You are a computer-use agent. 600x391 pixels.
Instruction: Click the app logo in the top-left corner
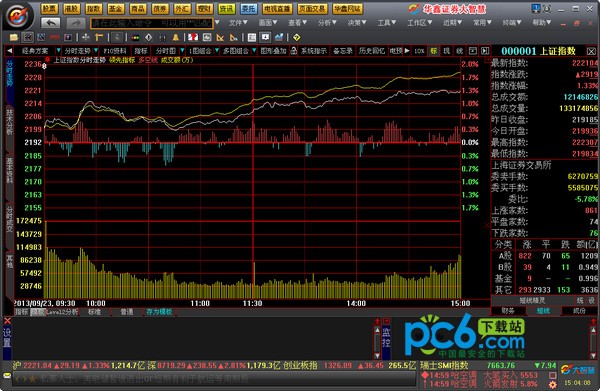[x=18, y=16]
